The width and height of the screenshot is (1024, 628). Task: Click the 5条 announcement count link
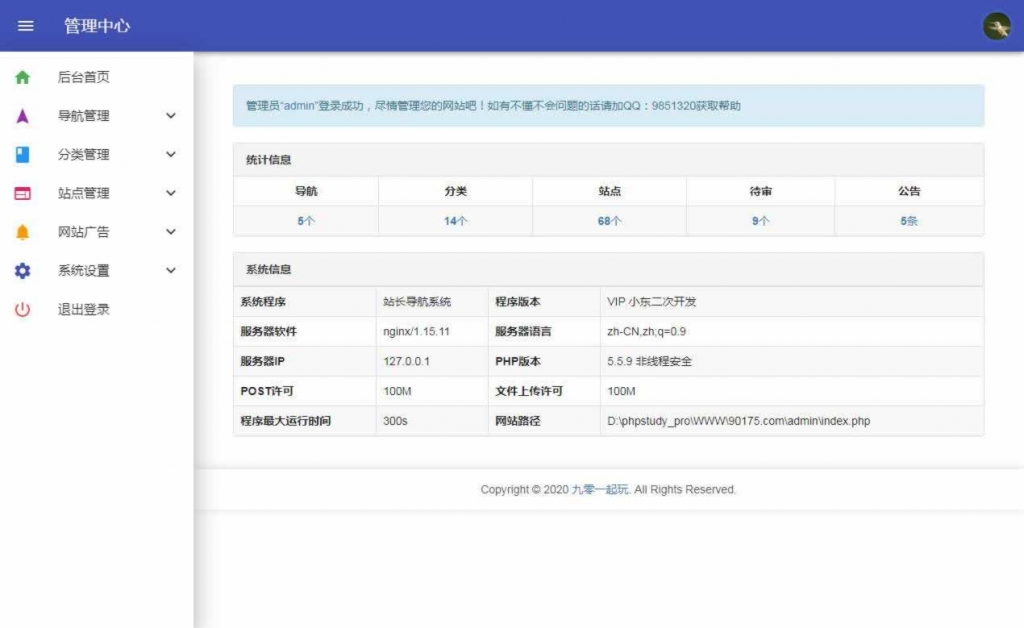[909, 221]
